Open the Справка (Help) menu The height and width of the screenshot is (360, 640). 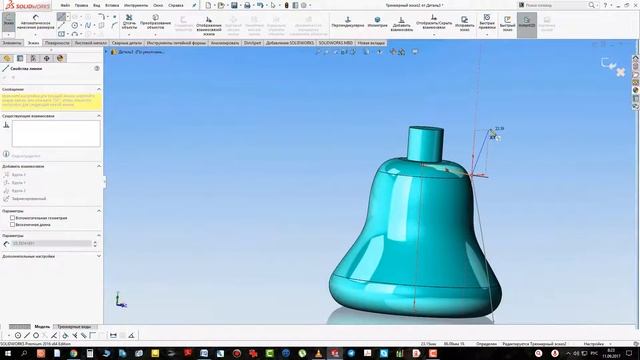(176, 5)
